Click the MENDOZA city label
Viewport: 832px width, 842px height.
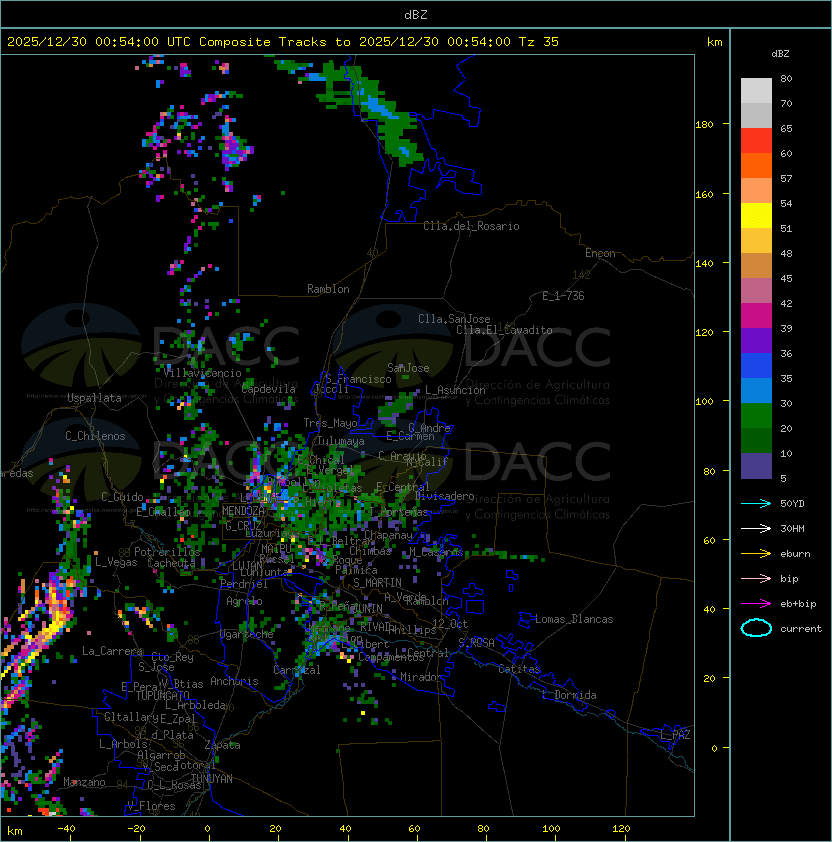pyautogui.click(x=243, y=511)
